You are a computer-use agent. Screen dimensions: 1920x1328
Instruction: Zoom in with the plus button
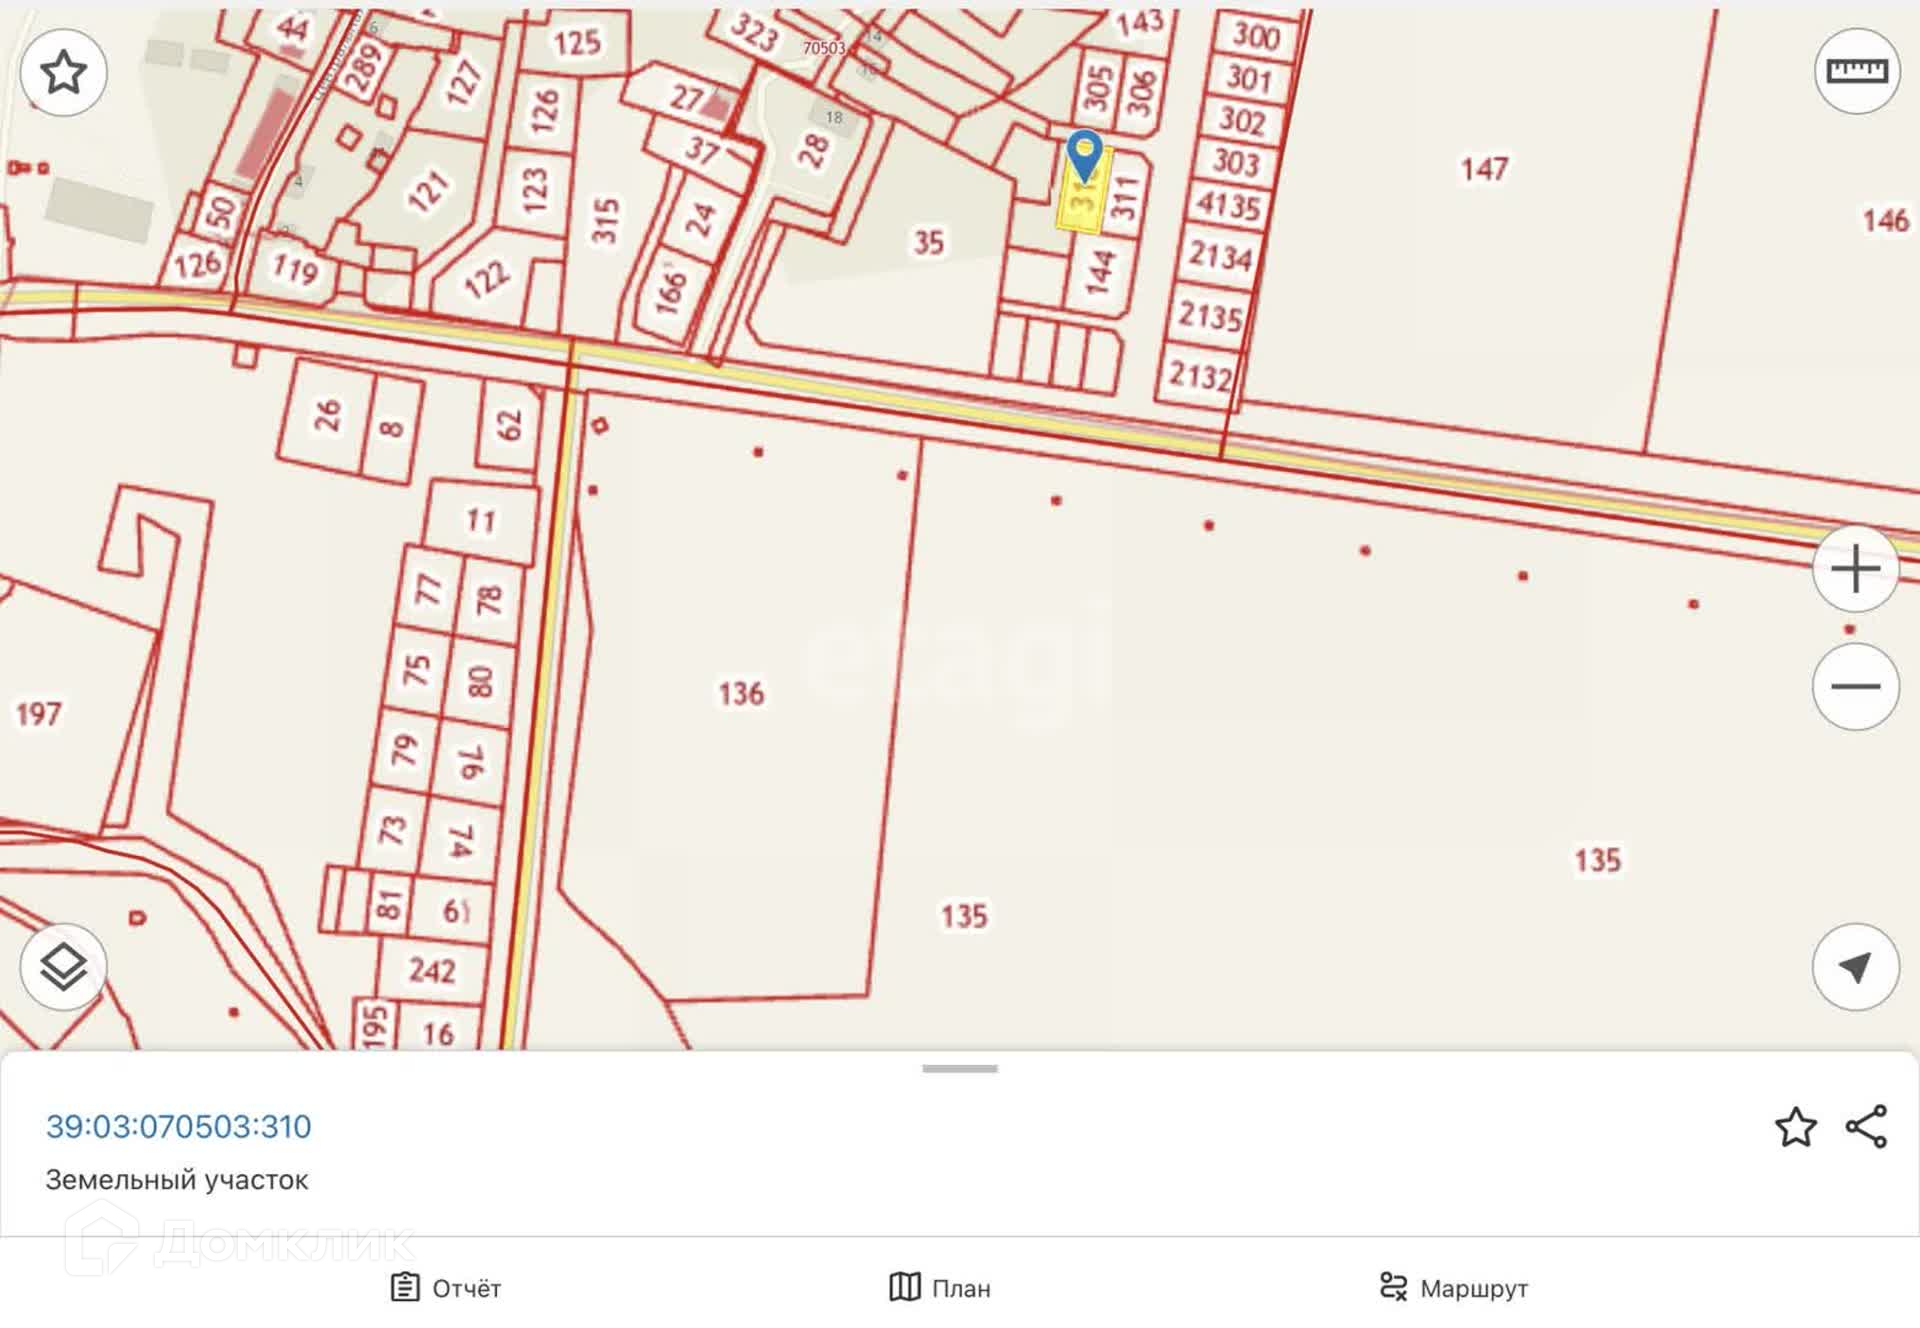coord(1855,569)
